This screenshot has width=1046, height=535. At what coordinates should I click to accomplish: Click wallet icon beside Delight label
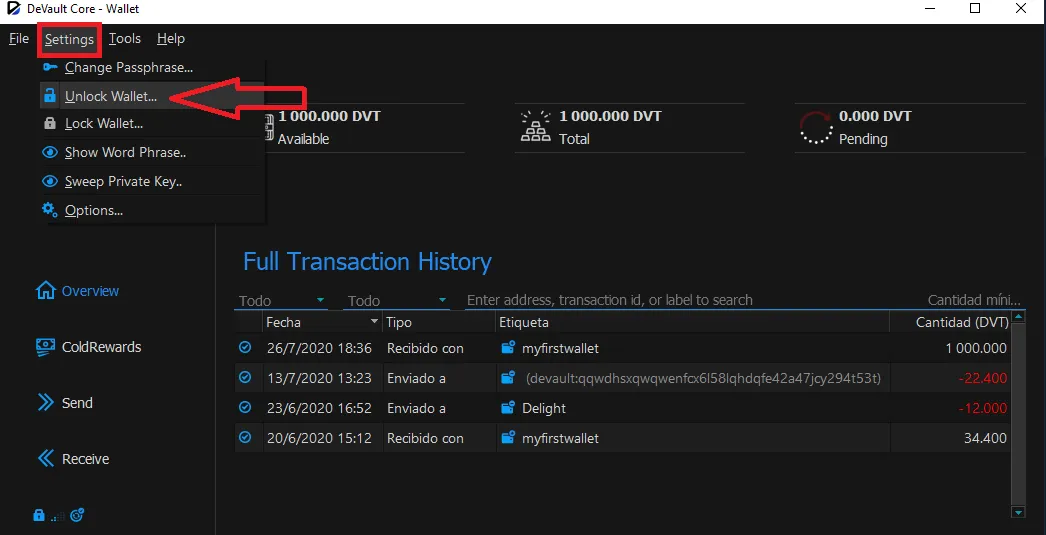click(508, 408)
